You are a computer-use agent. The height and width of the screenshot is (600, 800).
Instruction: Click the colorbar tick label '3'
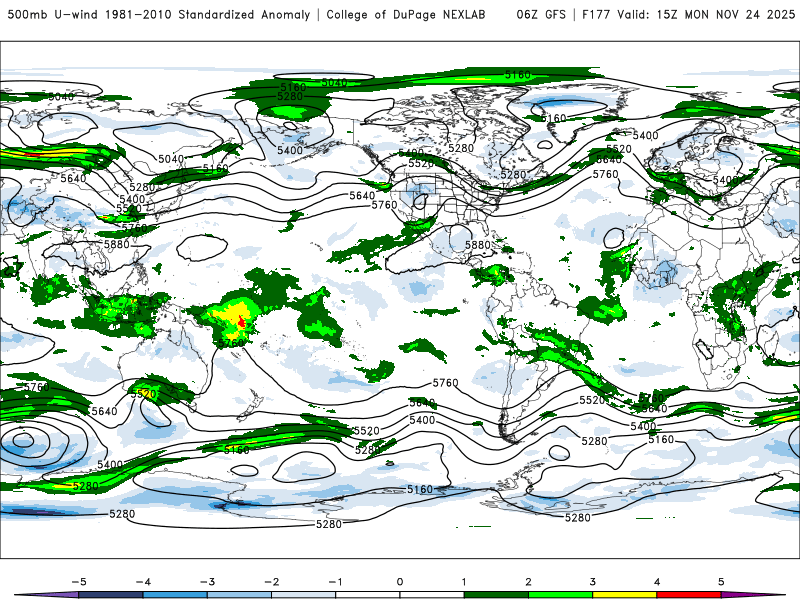[593, 582]
